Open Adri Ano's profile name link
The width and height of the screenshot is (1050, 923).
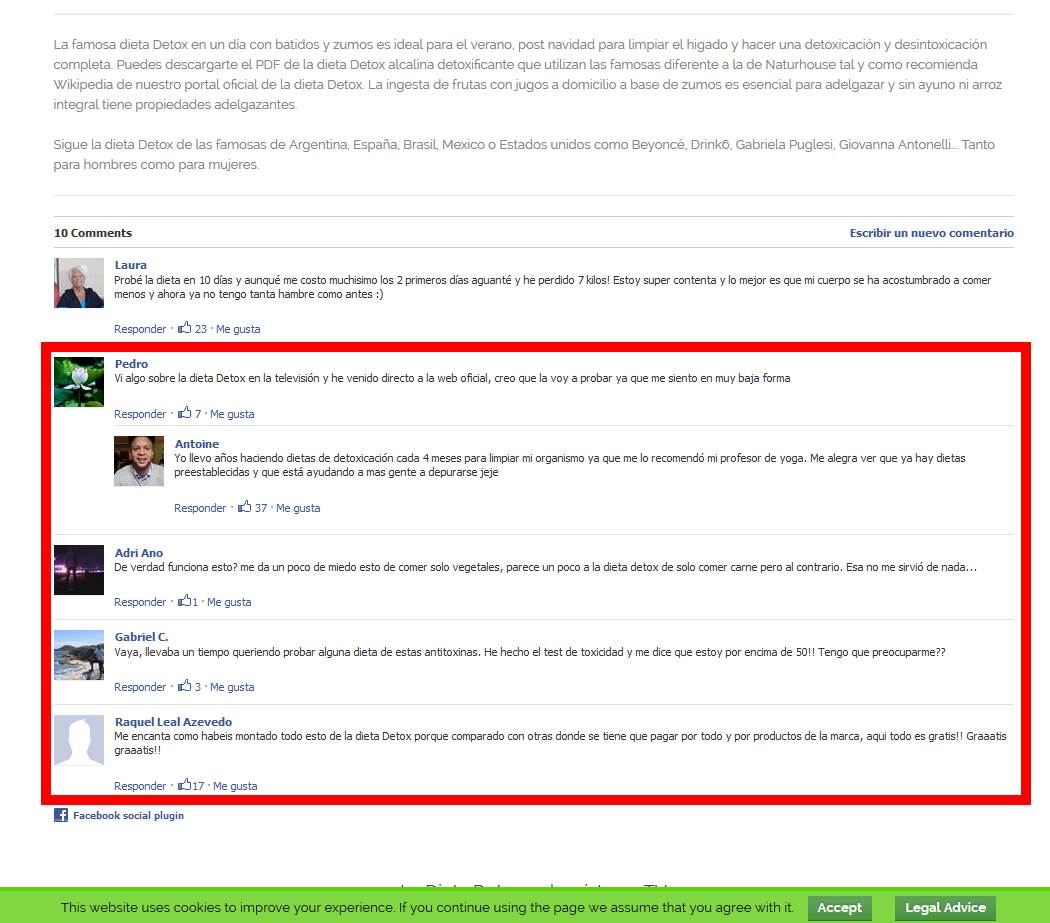[139, 553]
